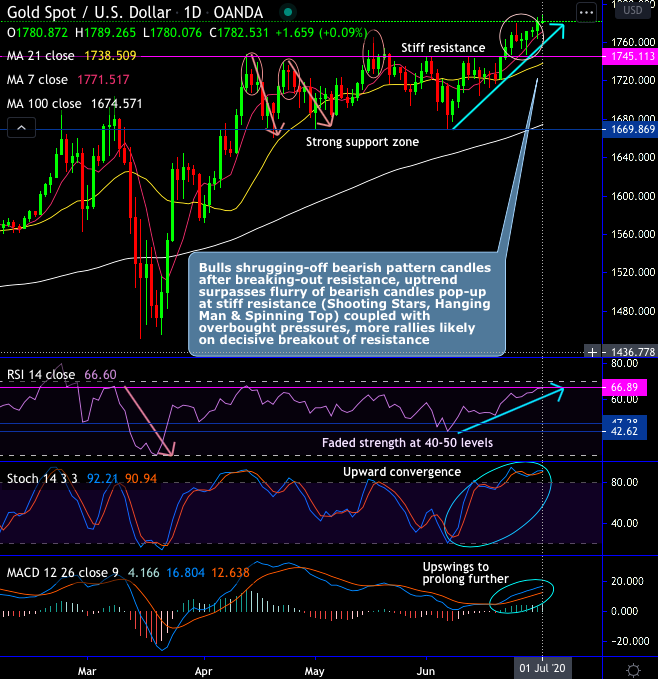Screen dimensions: 658x679
Task: Click the Mar label on time axis
Action: point(87,671)
